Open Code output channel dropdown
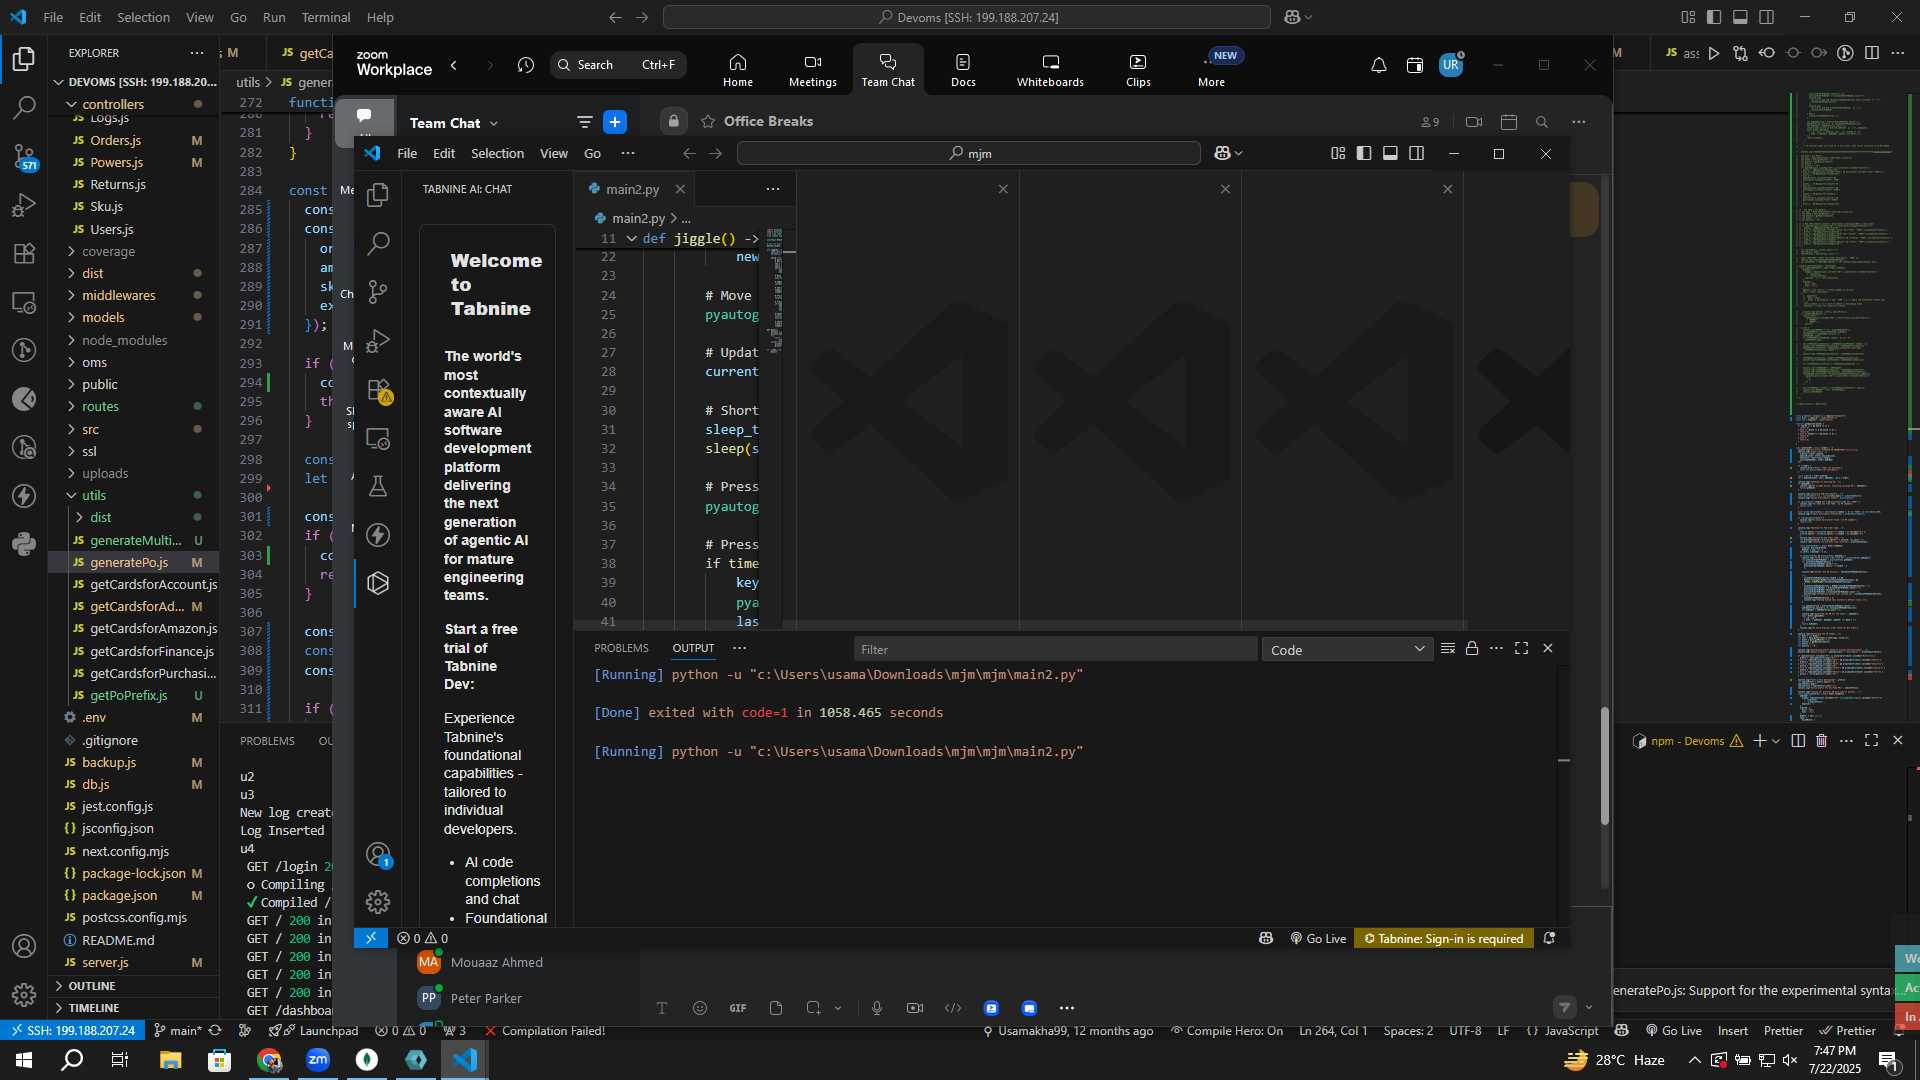 [1347, 650]
